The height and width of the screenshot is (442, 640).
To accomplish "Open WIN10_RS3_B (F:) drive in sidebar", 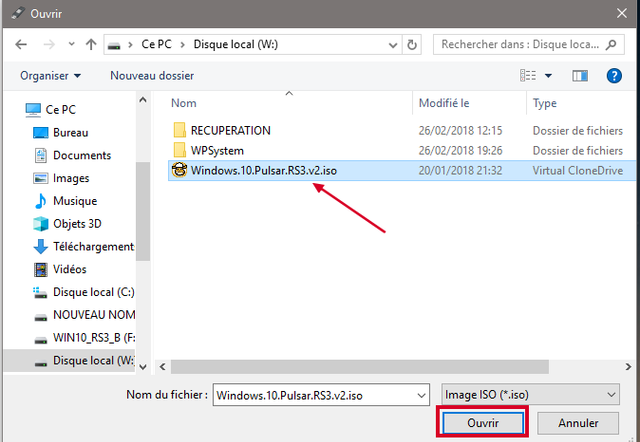I will 94,338.
